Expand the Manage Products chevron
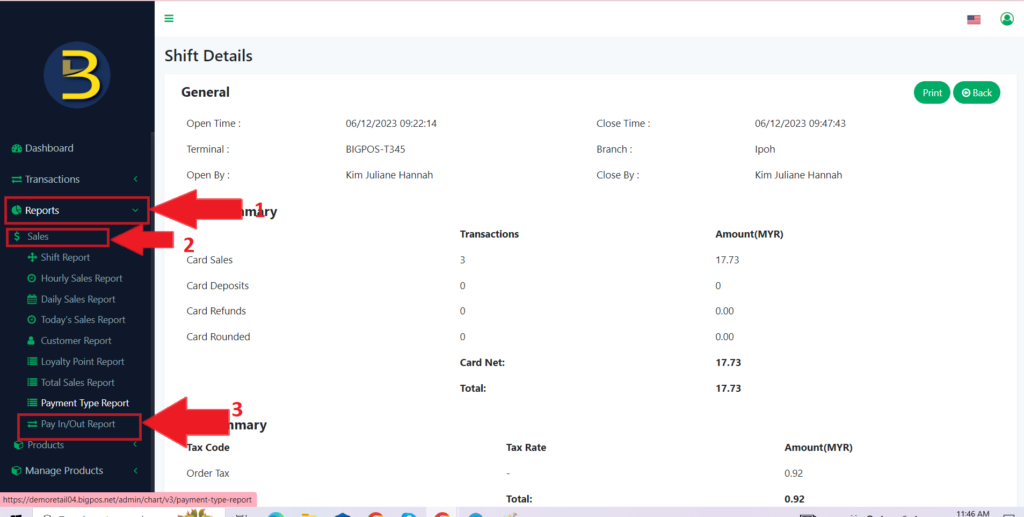Viewport: 1024px width, 517px height. pyautogui.click(x=135, y=471)
